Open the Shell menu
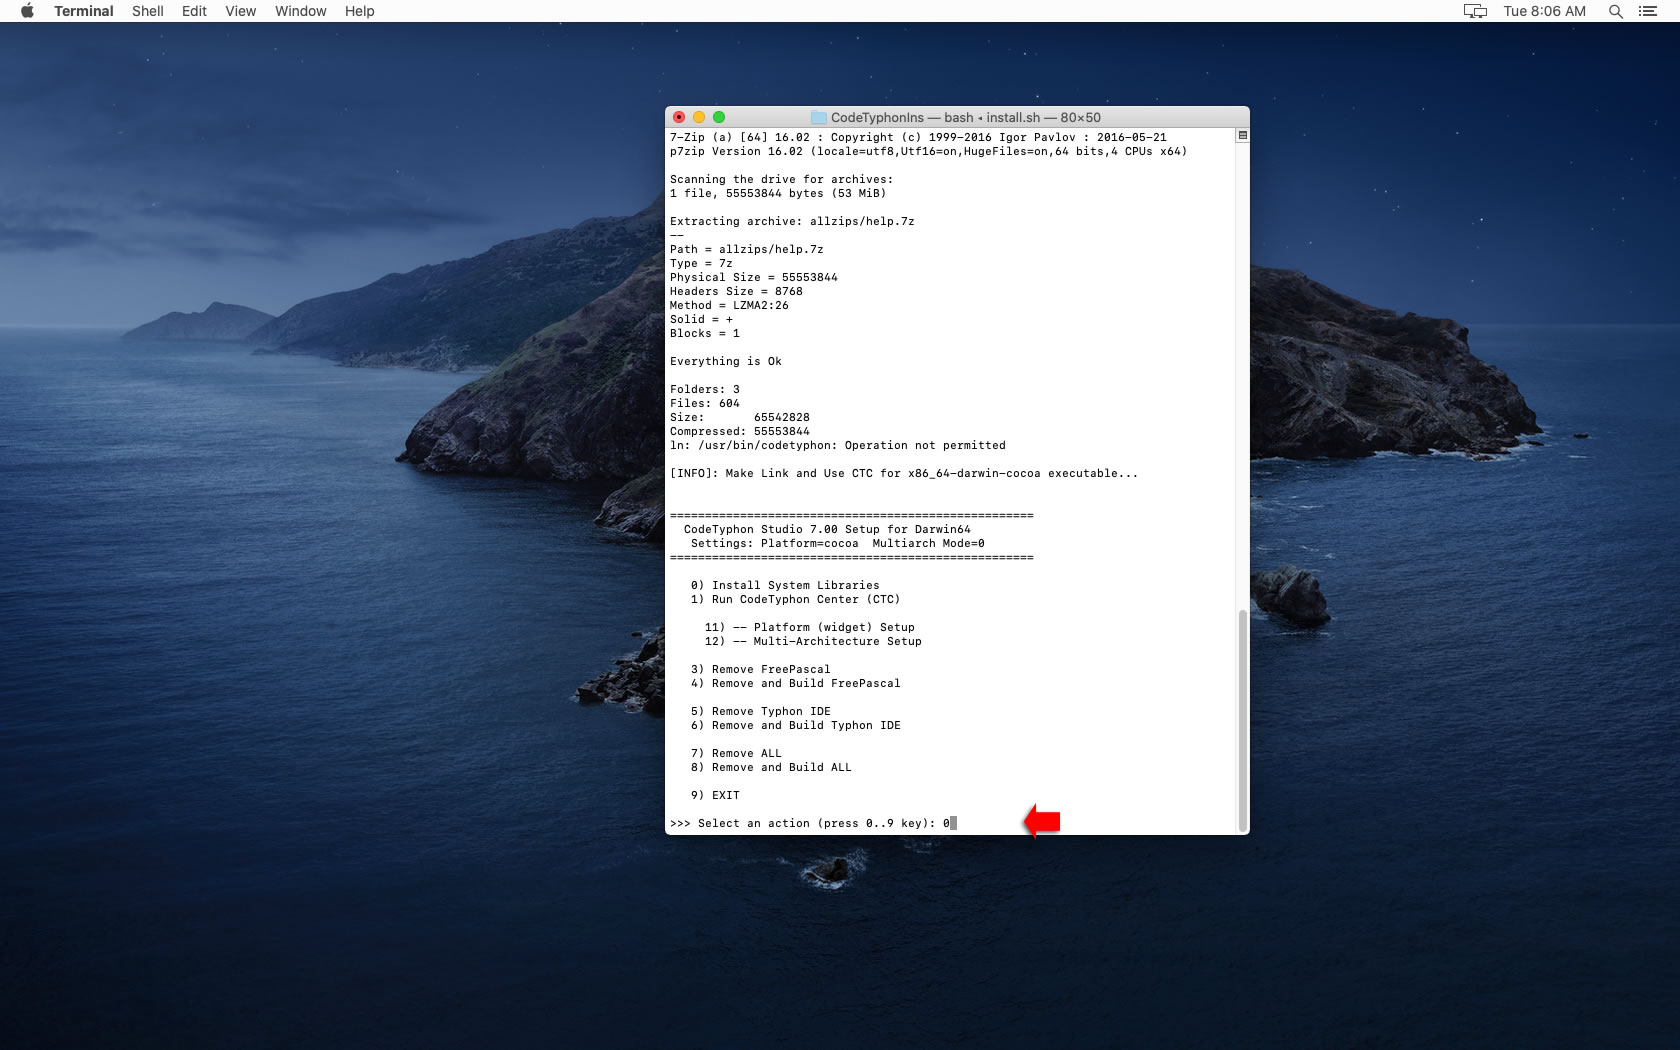 tap(148, 11)
